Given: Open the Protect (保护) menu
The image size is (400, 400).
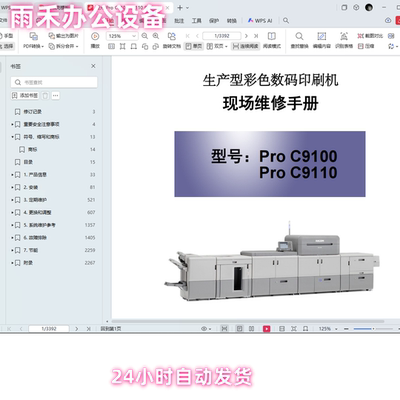Looking at the screenshot, I should click(x=214, y=21).
